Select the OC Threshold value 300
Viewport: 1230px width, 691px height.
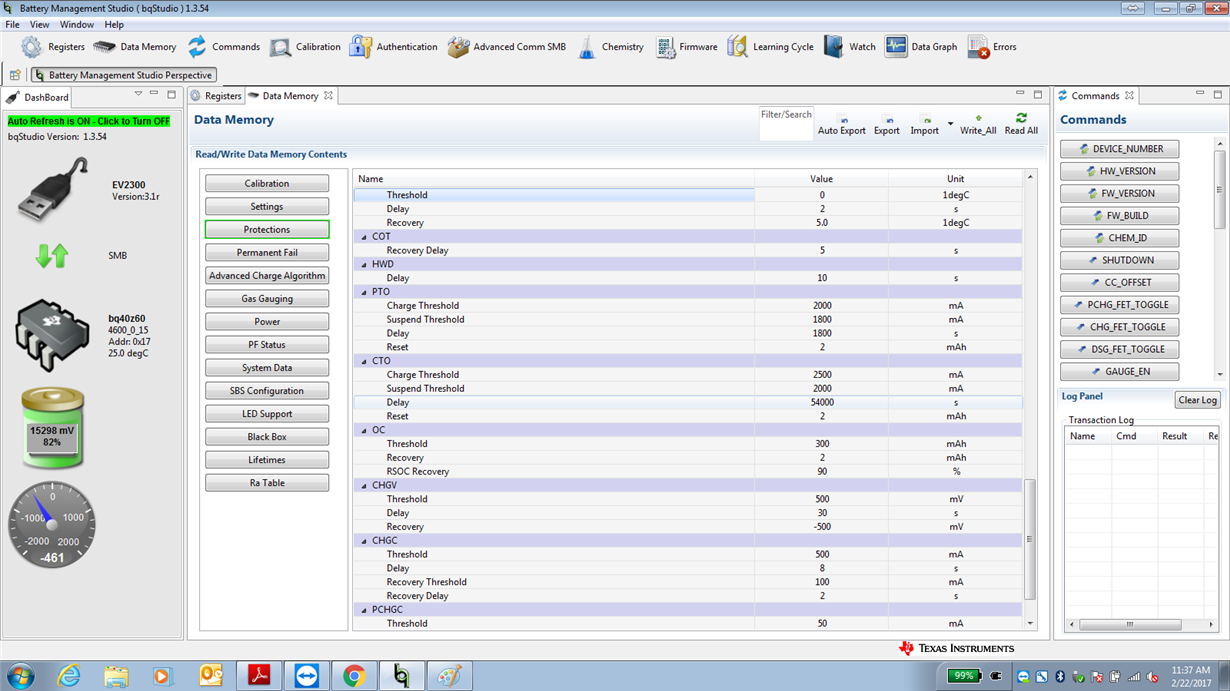pos(821,444)
